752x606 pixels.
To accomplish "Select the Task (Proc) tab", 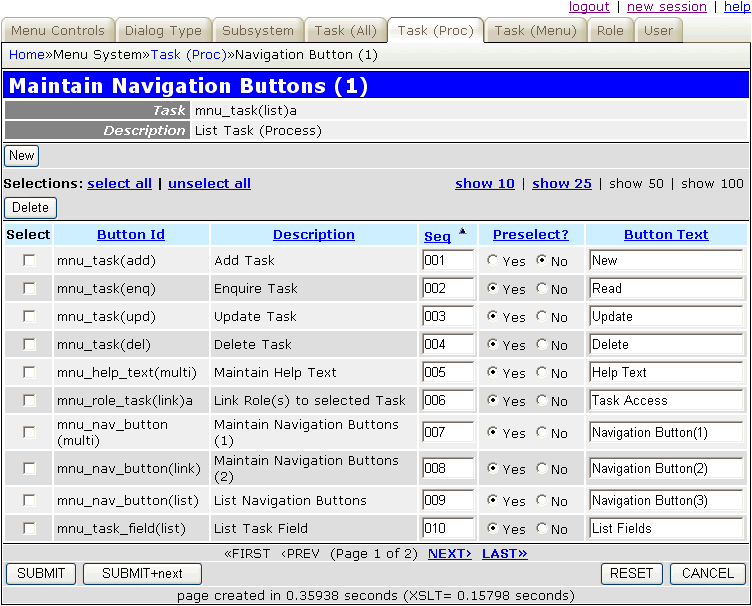I will click(435, 31).
